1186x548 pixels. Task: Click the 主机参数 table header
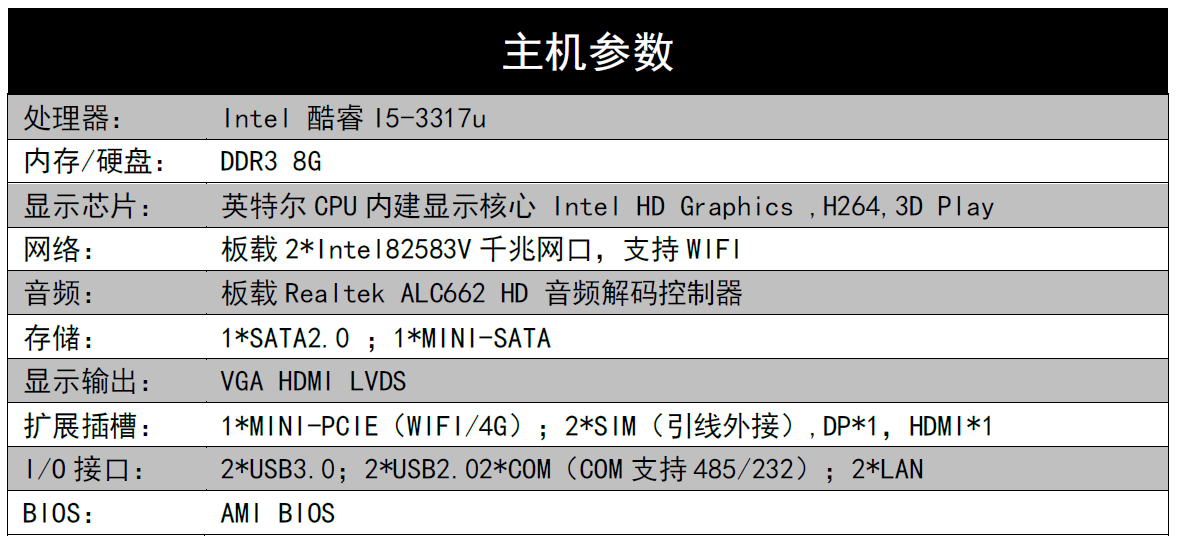(588, 52)
